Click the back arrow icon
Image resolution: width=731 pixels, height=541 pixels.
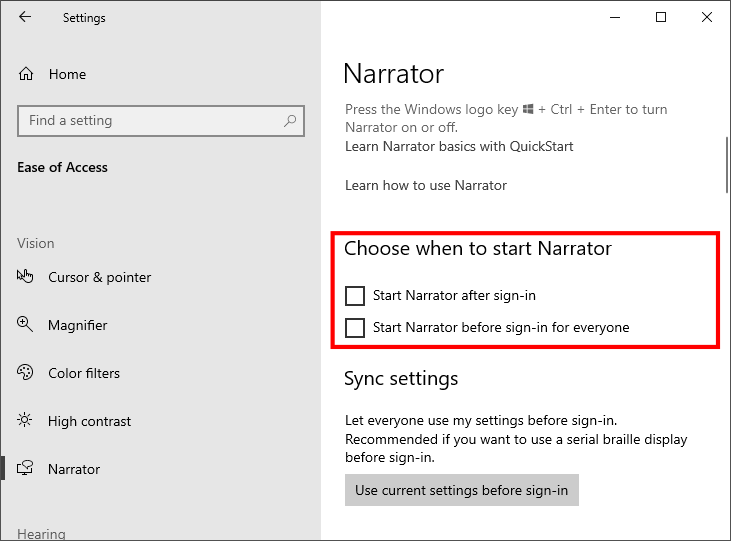(x=25, y=17)
